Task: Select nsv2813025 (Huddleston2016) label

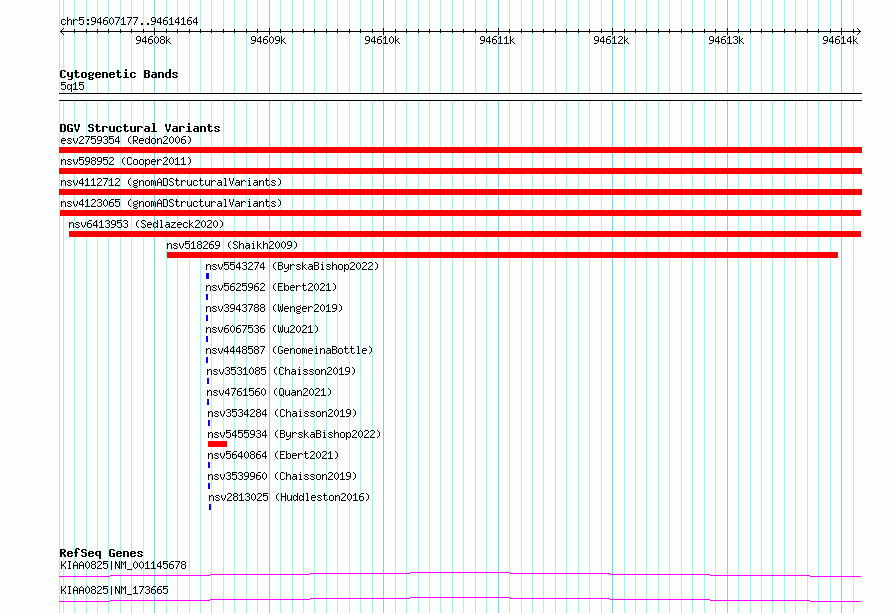Action: [x=289, y=497]
